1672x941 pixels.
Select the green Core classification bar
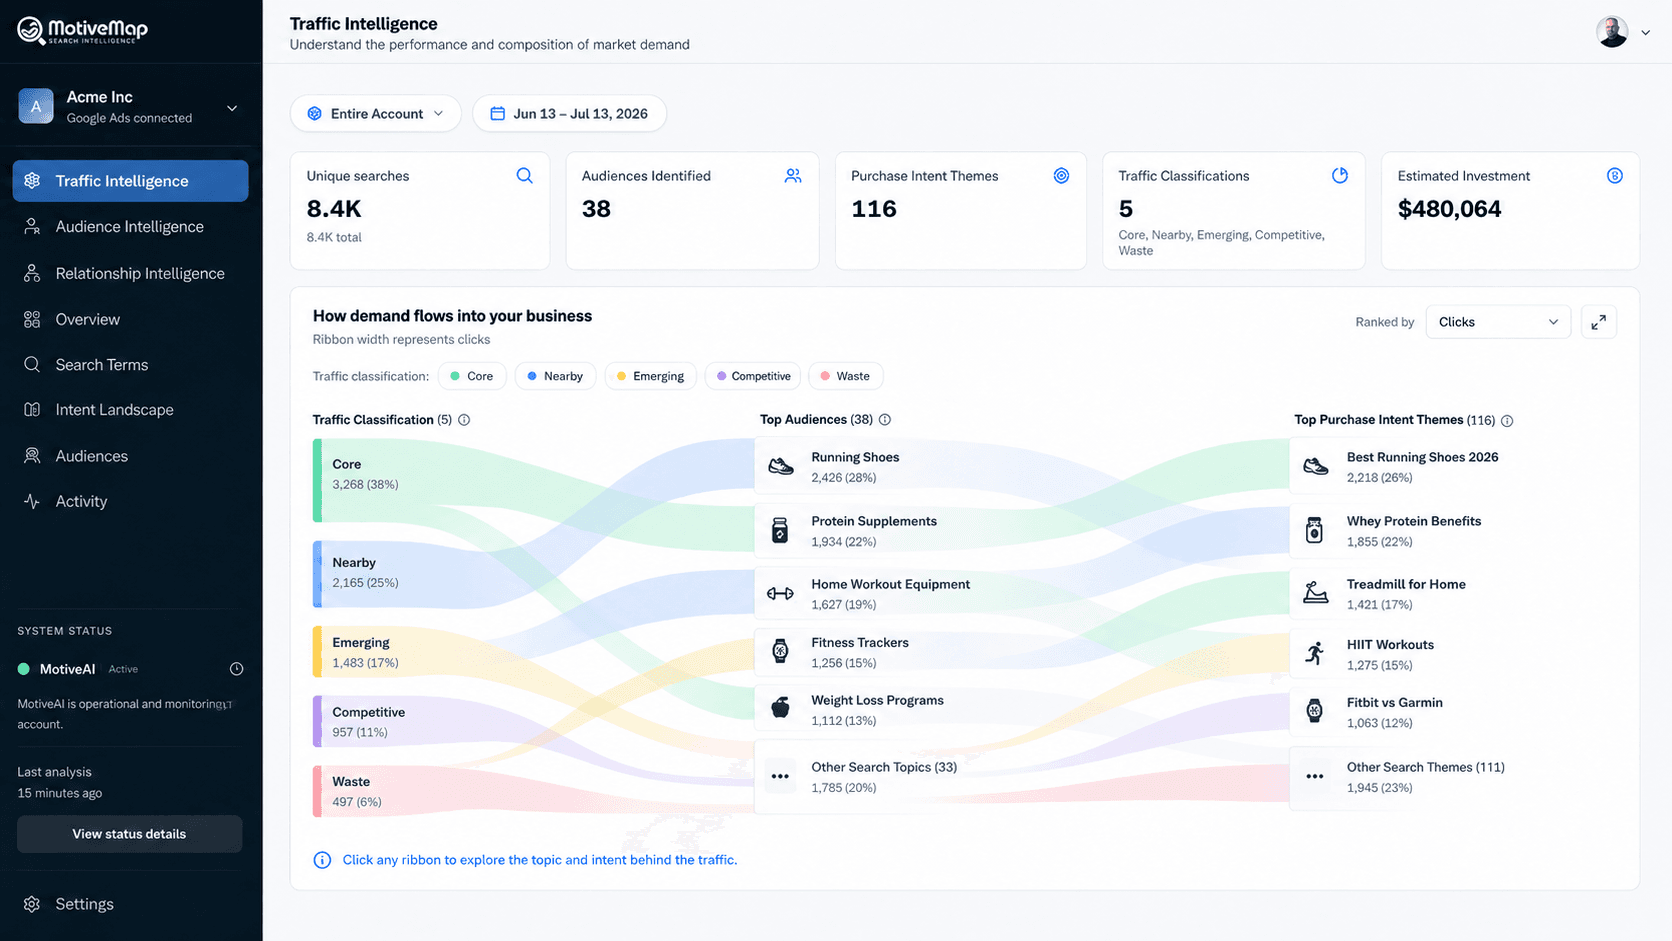point(317,480)
